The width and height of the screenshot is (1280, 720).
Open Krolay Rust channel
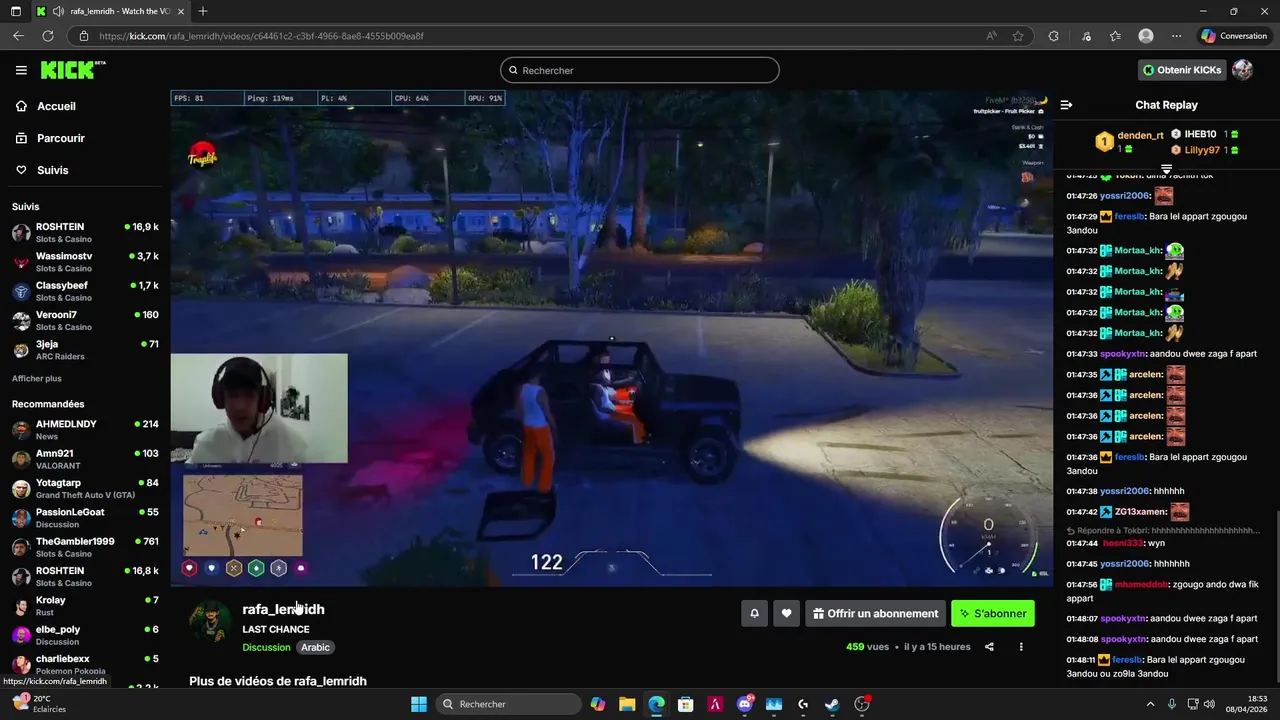coord(85,606)
